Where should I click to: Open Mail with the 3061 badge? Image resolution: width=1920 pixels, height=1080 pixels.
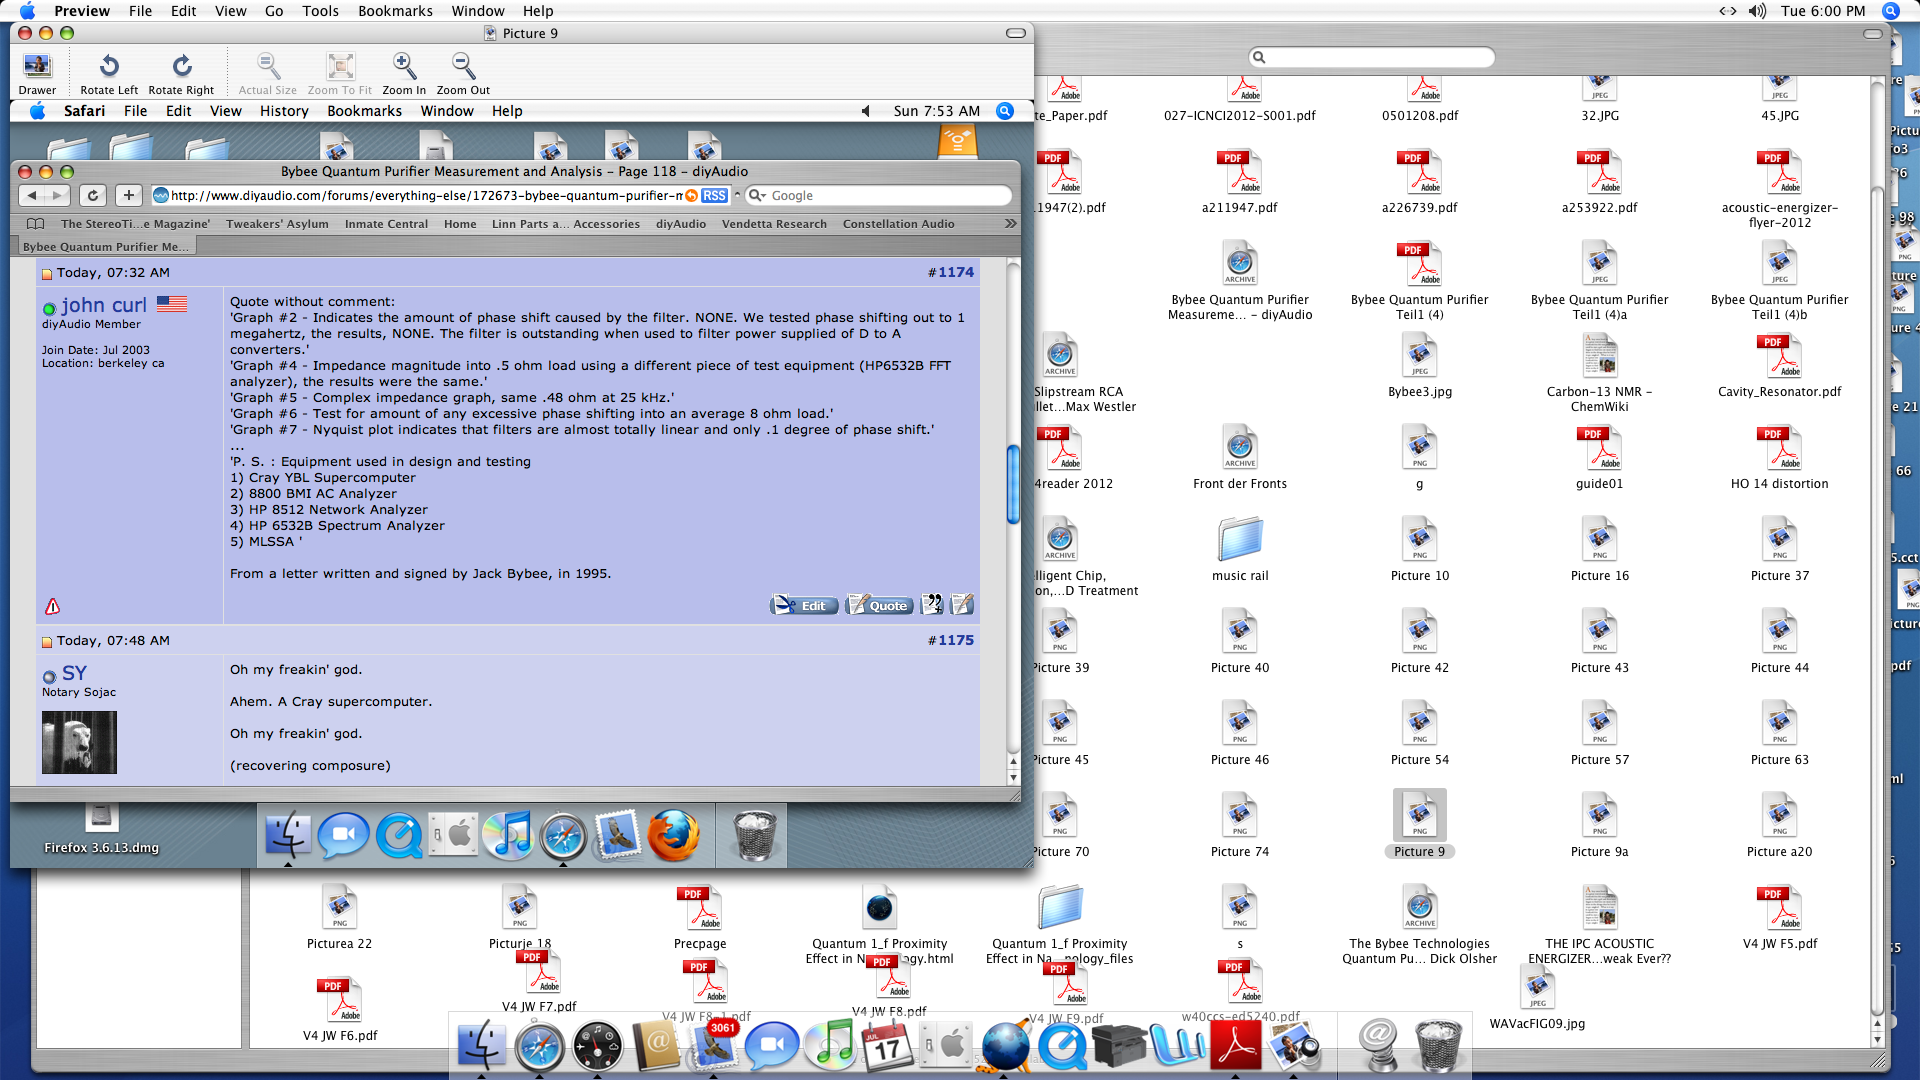(x=713, y=1046)
